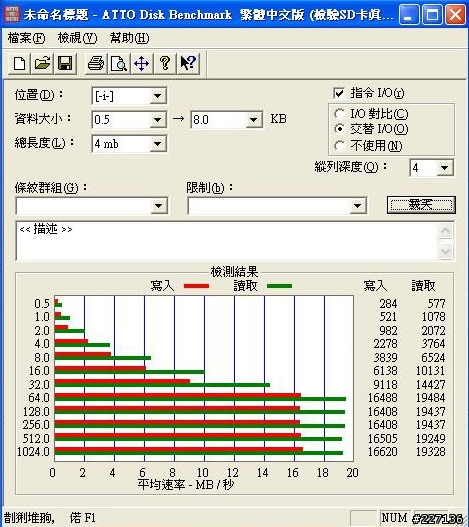Open the 資料大小 start size 0.5 dropdown

click(157, 120)
